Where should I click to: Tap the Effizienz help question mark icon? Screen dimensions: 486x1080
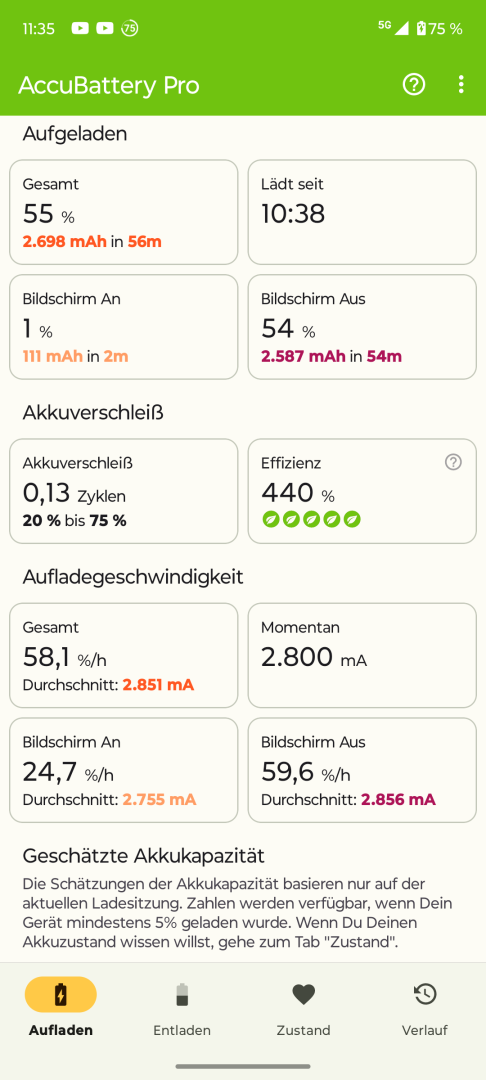click(x=453, y=462)
